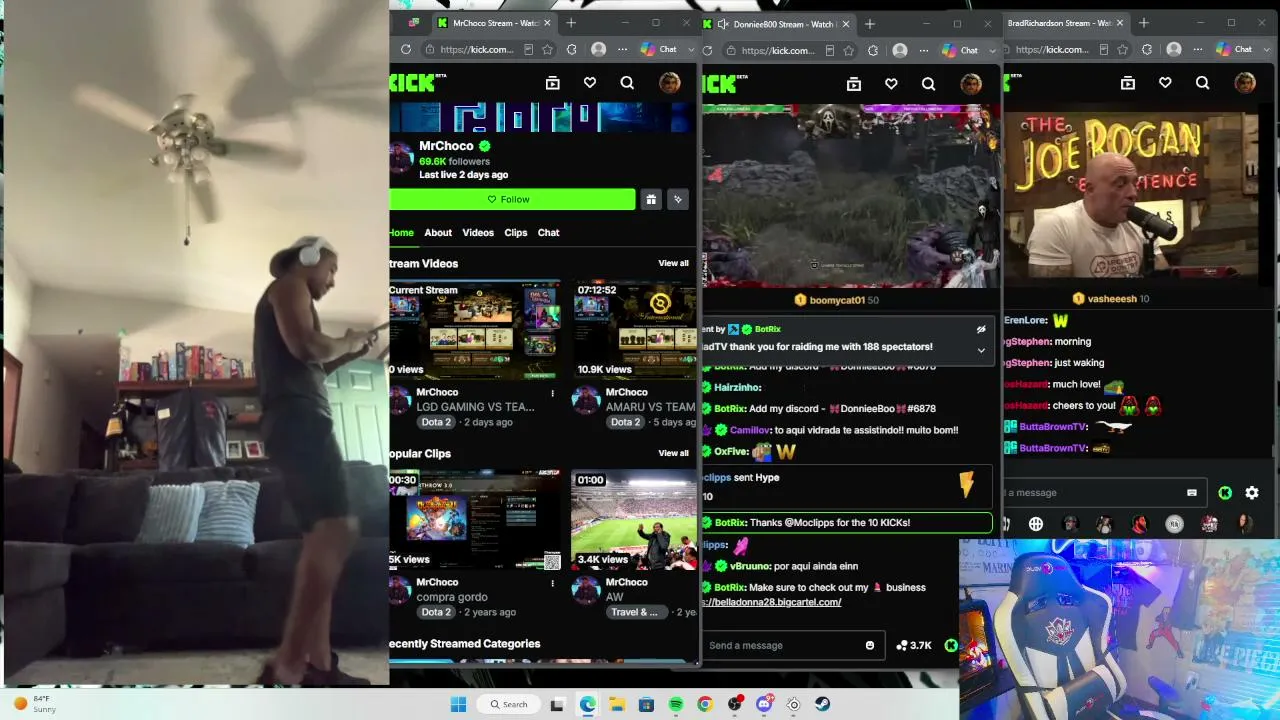Open the globe emote category in BradRichardson chat
Screen dimensions: 1280x720
pyautogui.click(x=1036, y=524)
